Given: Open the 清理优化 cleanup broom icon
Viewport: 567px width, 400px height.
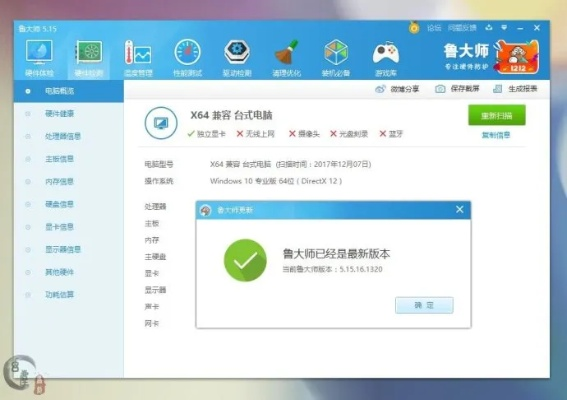Looking at the screenshot, I should coord(286,58).
